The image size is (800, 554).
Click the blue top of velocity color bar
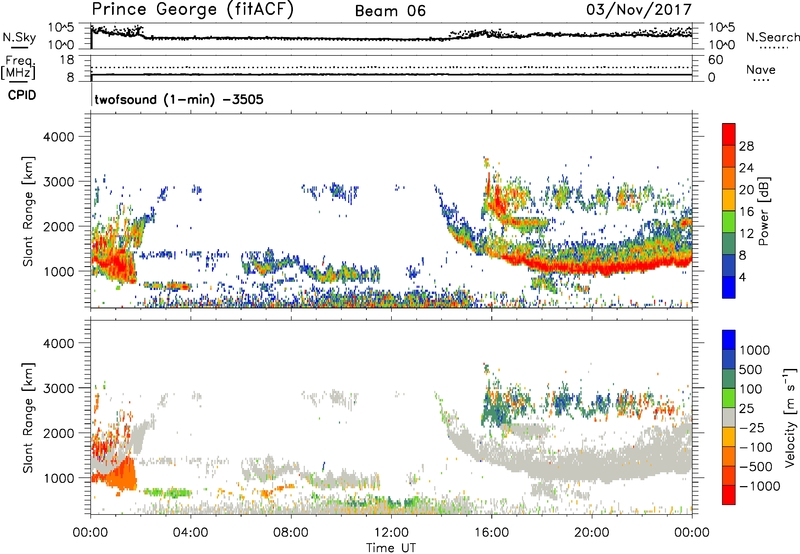[x=729, y=340]
